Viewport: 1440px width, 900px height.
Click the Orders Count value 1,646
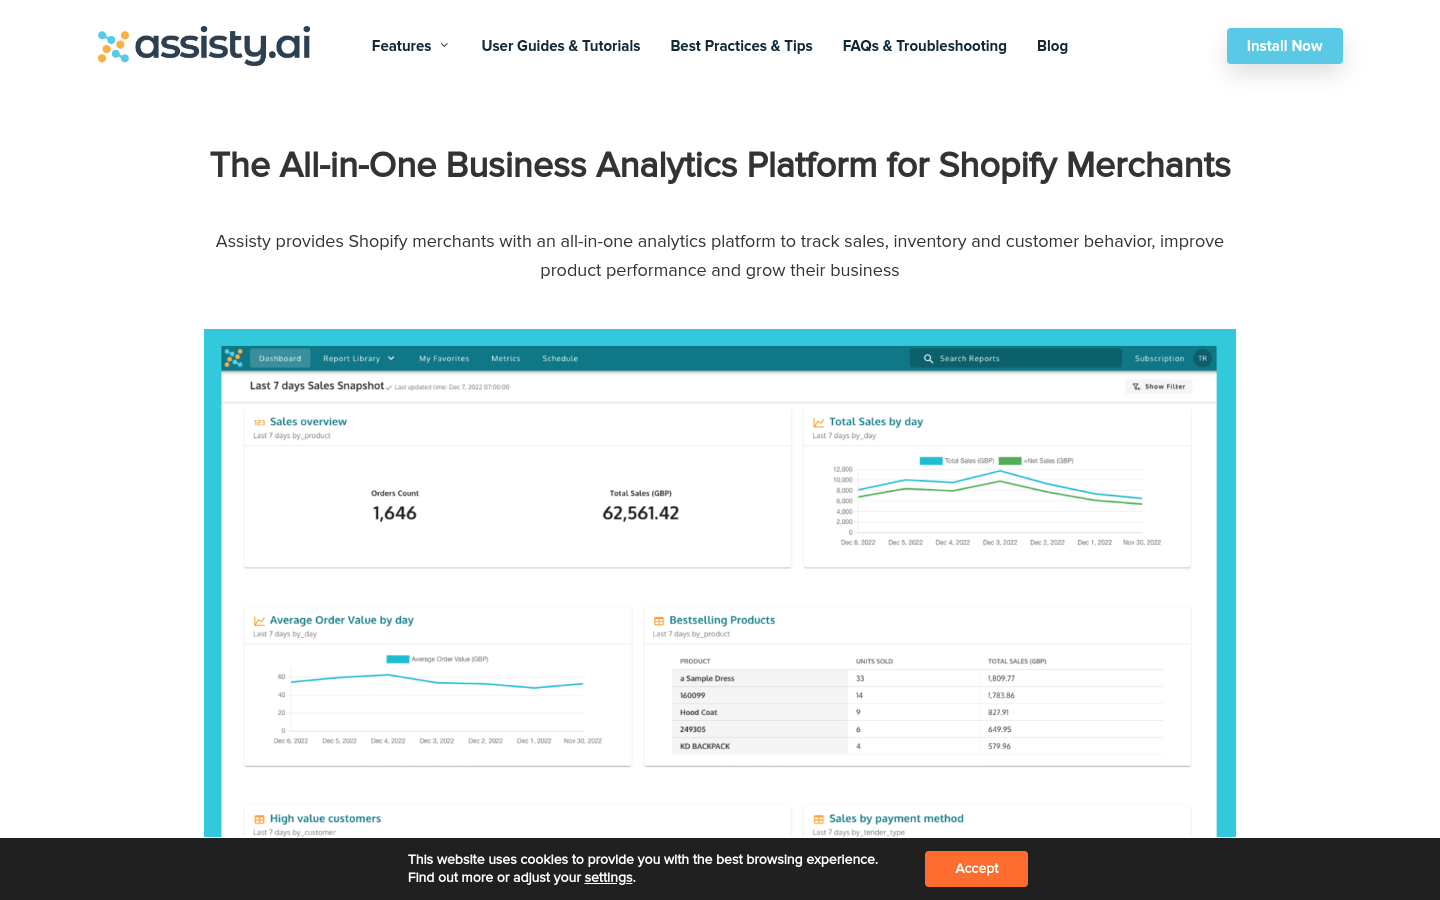point(395,513)
